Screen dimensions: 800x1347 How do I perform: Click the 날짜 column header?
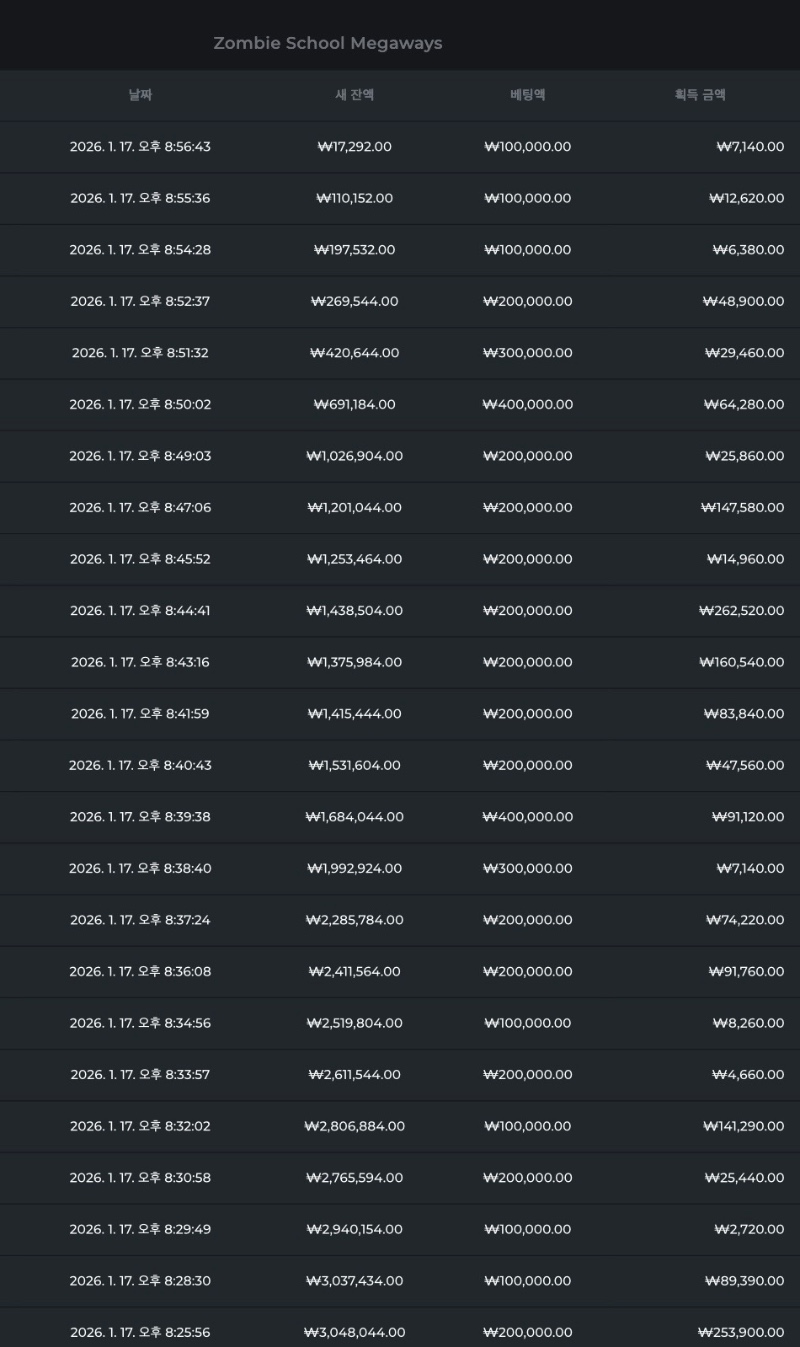(x=140, y=95)
